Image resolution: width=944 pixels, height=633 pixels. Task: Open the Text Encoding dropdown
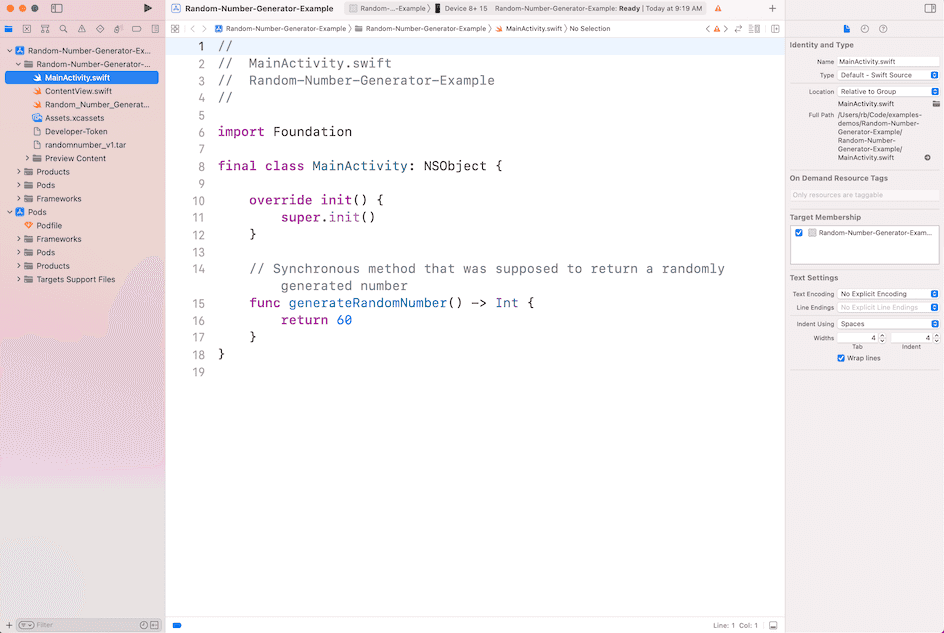[888, 294]
